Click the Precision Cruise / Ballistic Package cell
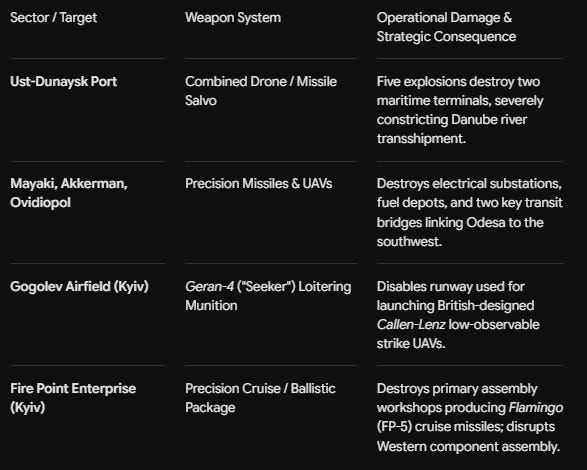The width and height of the screenshot is (587, 470). point(260,398)
